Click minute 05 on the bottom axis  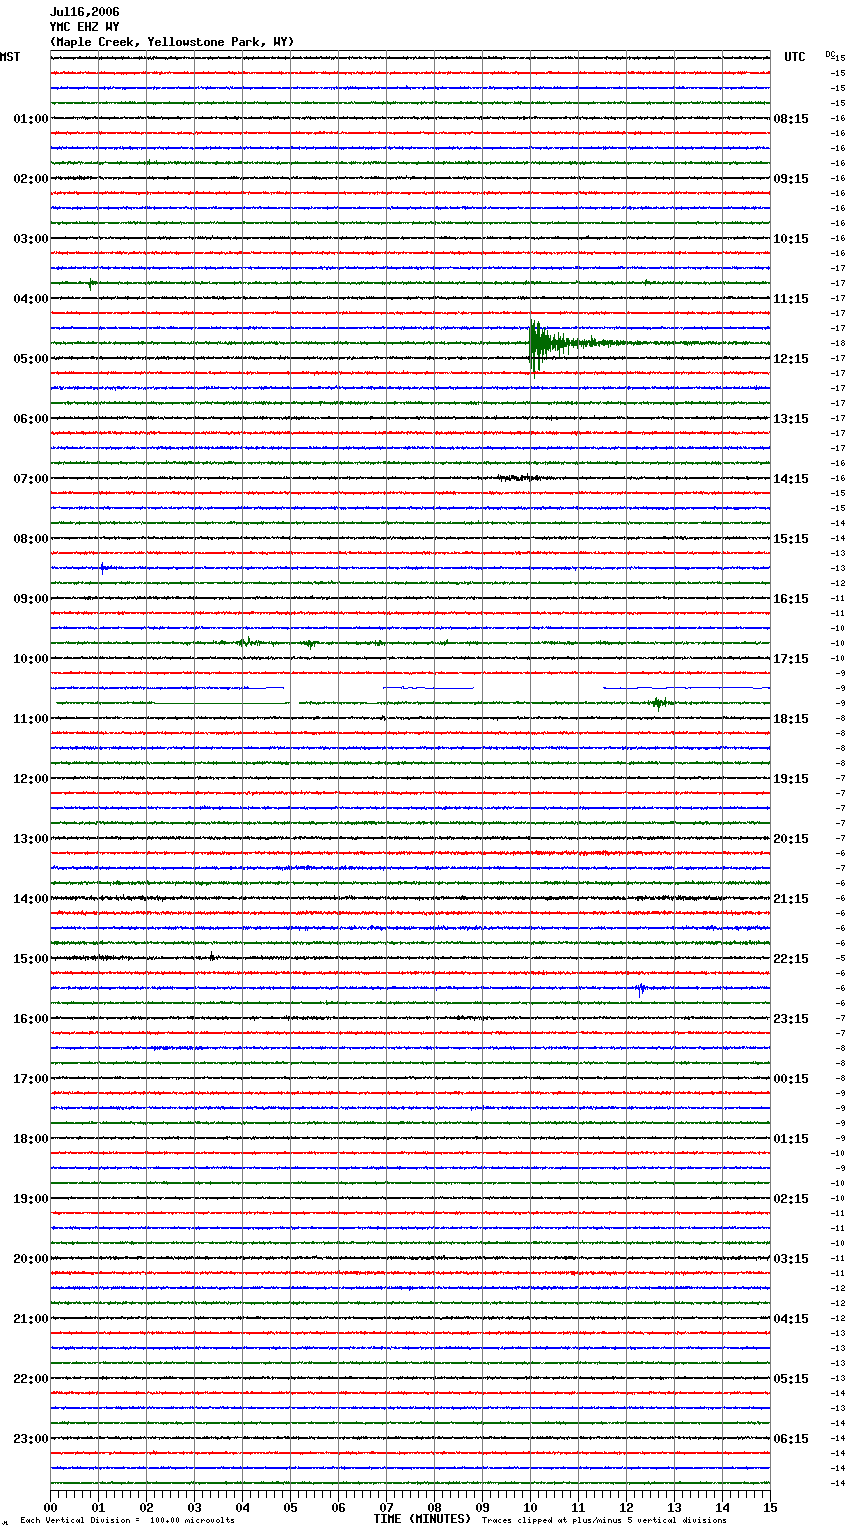point(290,1507)
